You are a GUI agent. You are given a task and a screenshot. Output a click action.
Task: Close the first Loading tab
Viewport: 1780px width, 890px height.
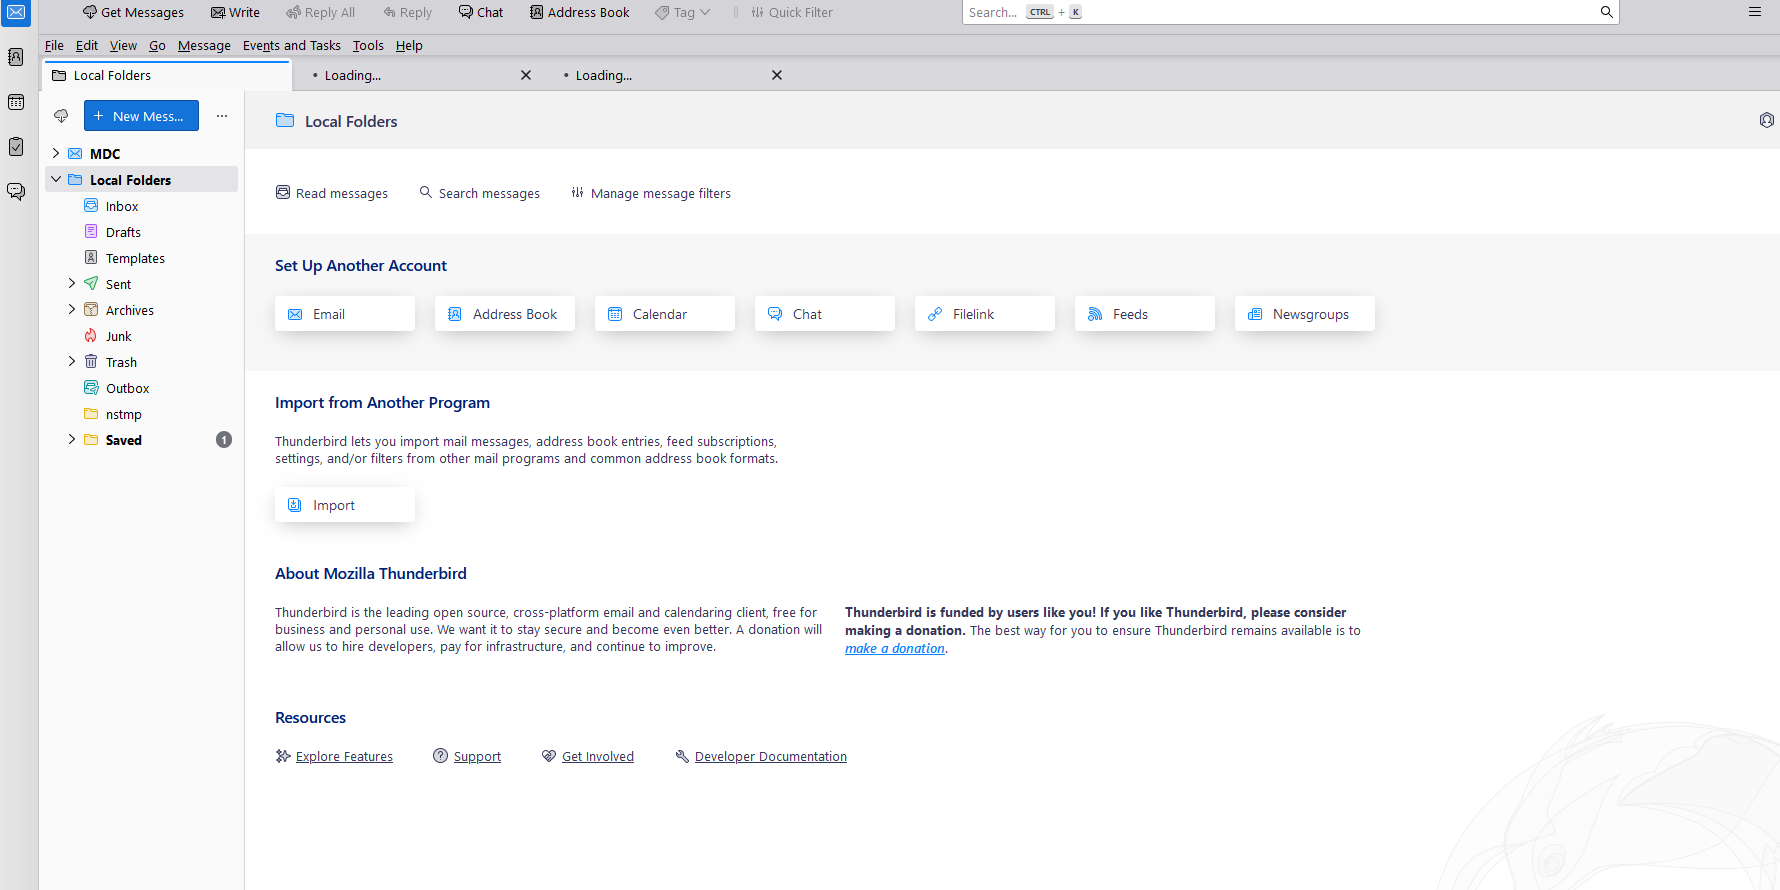[x=526, y=75]
